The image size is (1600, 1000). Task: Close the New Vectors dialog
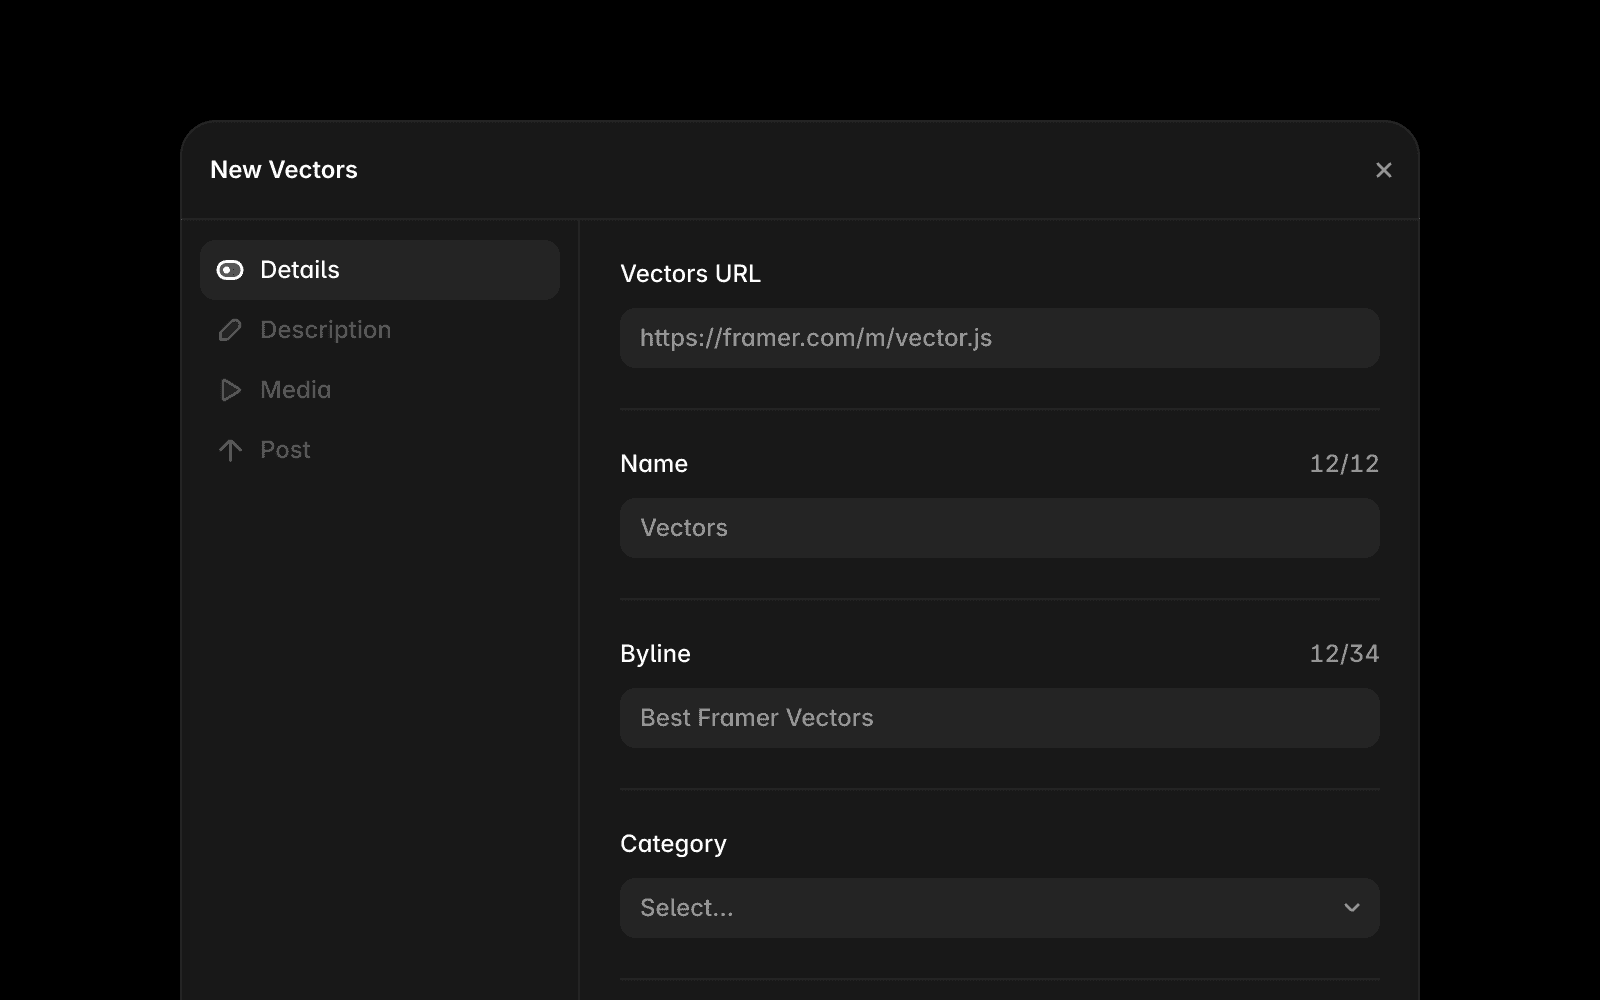pyautogui.click(x=1383, y=170)
